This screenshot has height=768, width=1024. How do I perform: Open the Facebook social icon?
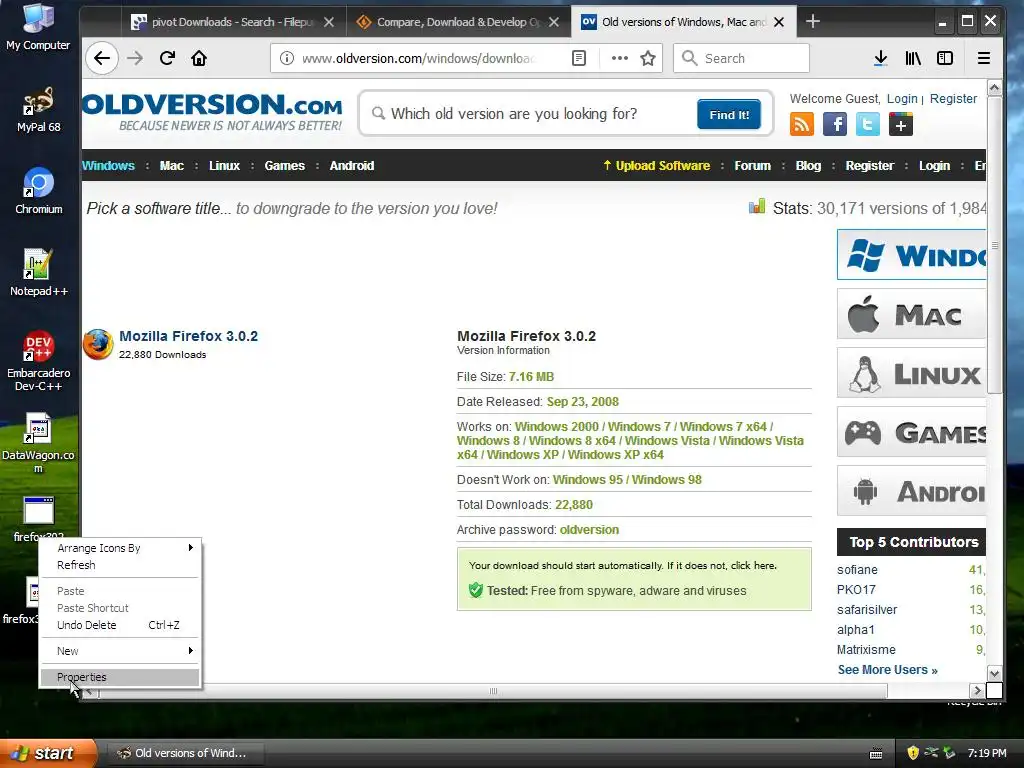835,124
